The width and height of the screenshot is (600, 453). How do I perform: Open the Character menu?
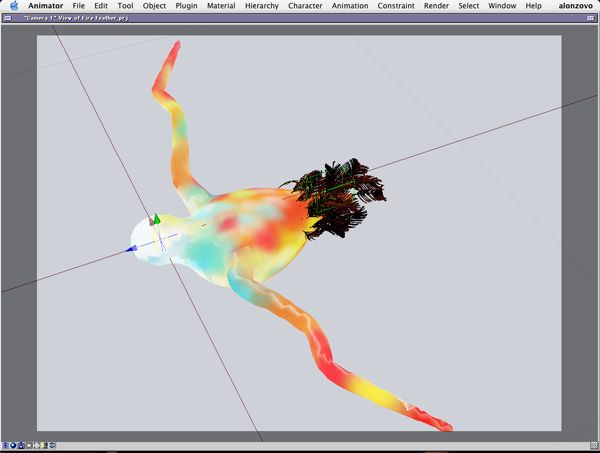coord(305,6)
